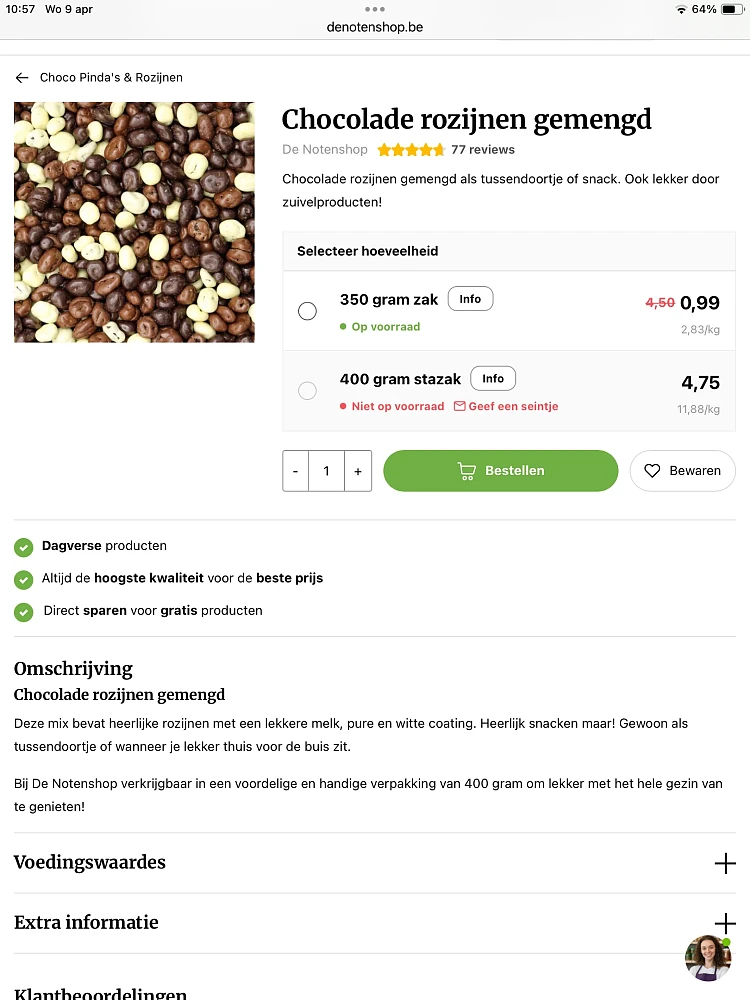Select the 350 gram zak option

307,311
